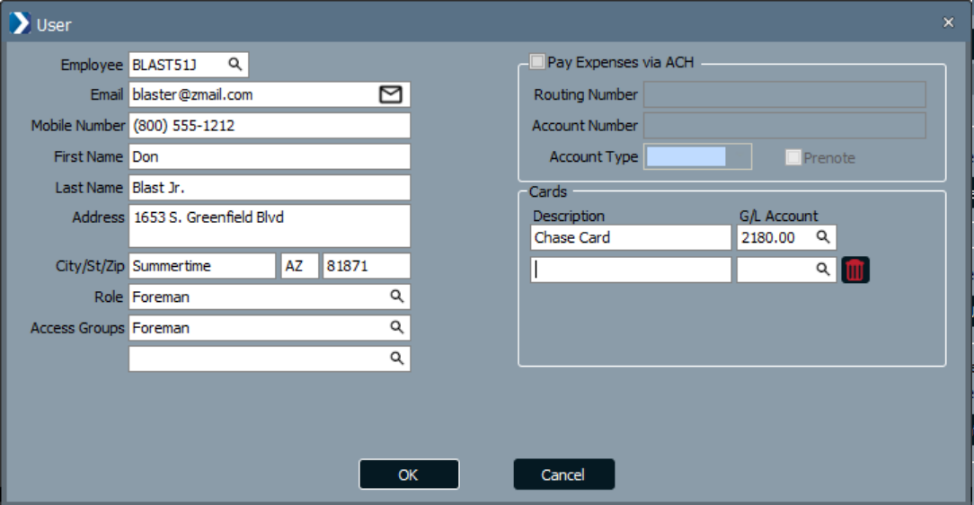Click the Employee field search magnifier icon
Screen dimensions: 974x505
pyautogui.click(x=235, y=65)
